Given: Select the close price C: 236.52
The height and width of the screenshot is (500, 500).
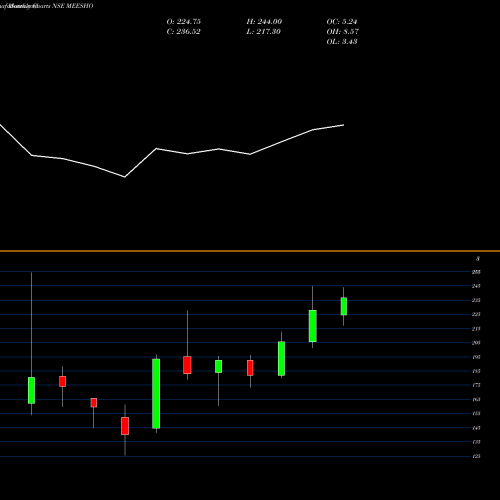Looking at the screenshot, I should (184, 32).
